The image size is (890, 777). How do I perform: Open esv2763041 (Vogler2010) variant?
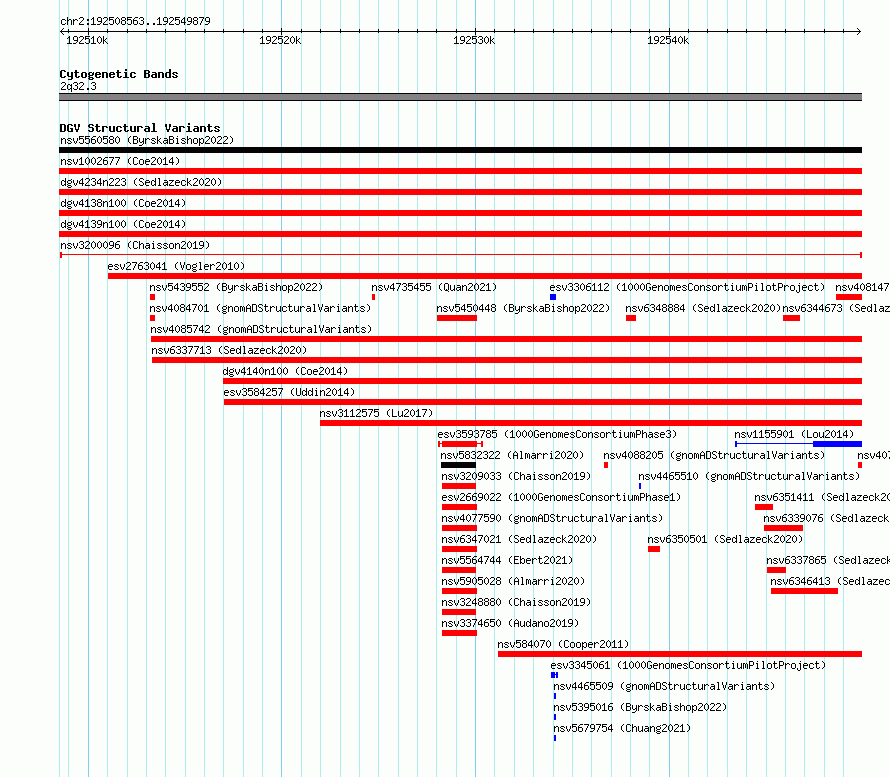tap(176, 266)
